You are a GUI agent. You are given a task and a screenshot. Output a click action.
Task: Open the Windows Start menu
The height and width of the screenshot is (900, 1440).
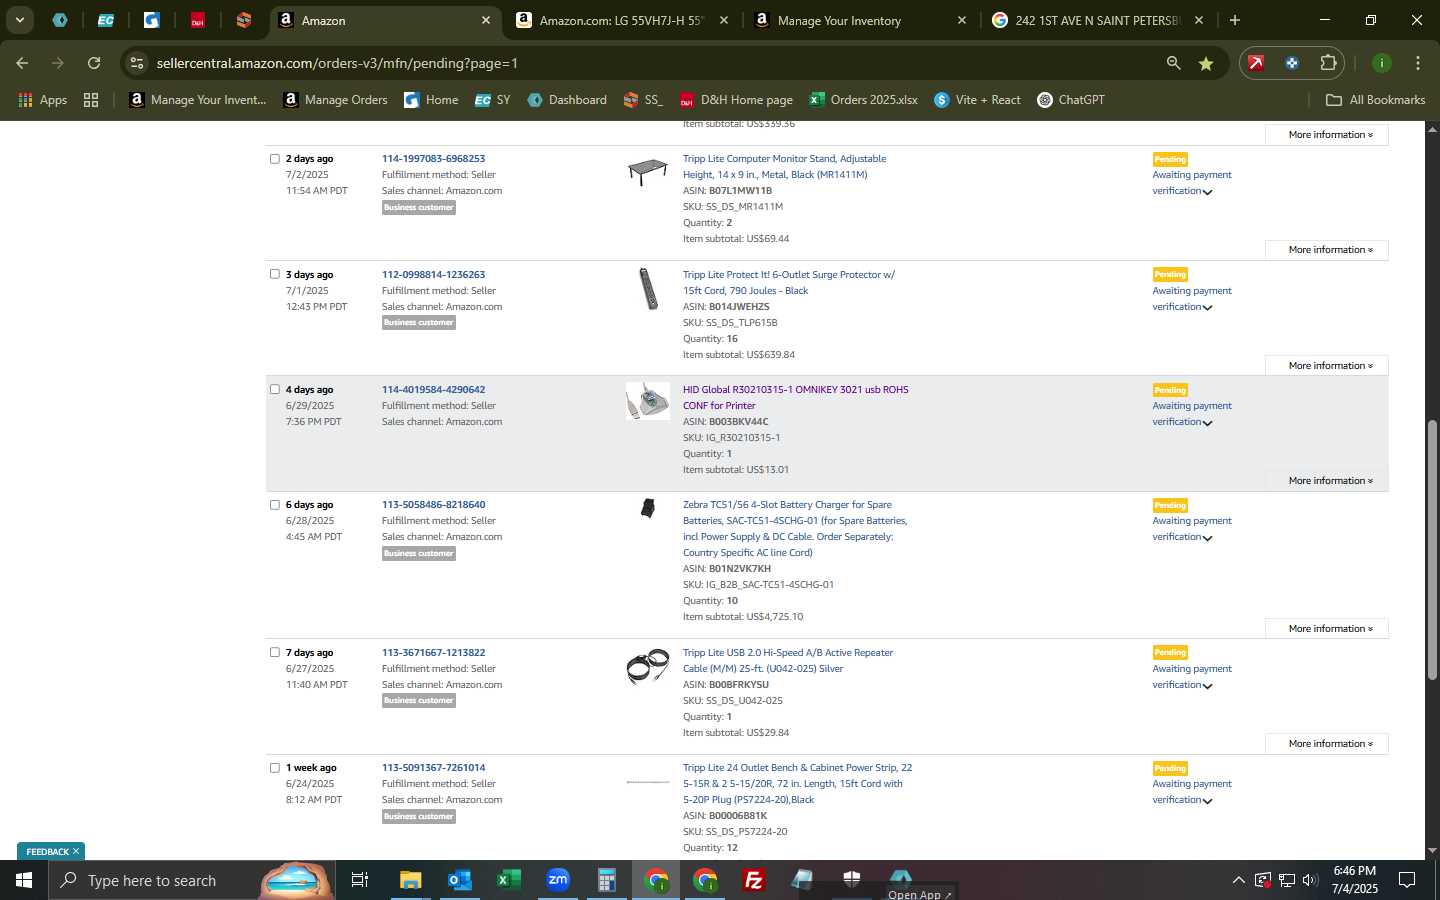24,880
